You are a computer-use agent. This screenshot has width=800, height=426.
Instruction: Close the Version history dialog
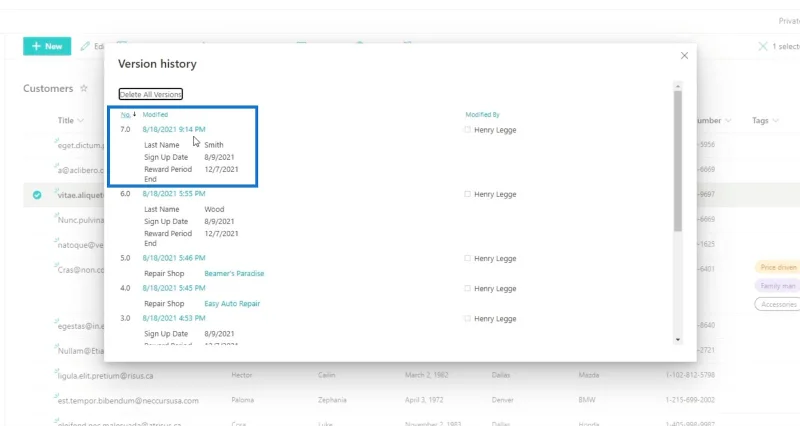pyautogui.click(x=684, y=56)
